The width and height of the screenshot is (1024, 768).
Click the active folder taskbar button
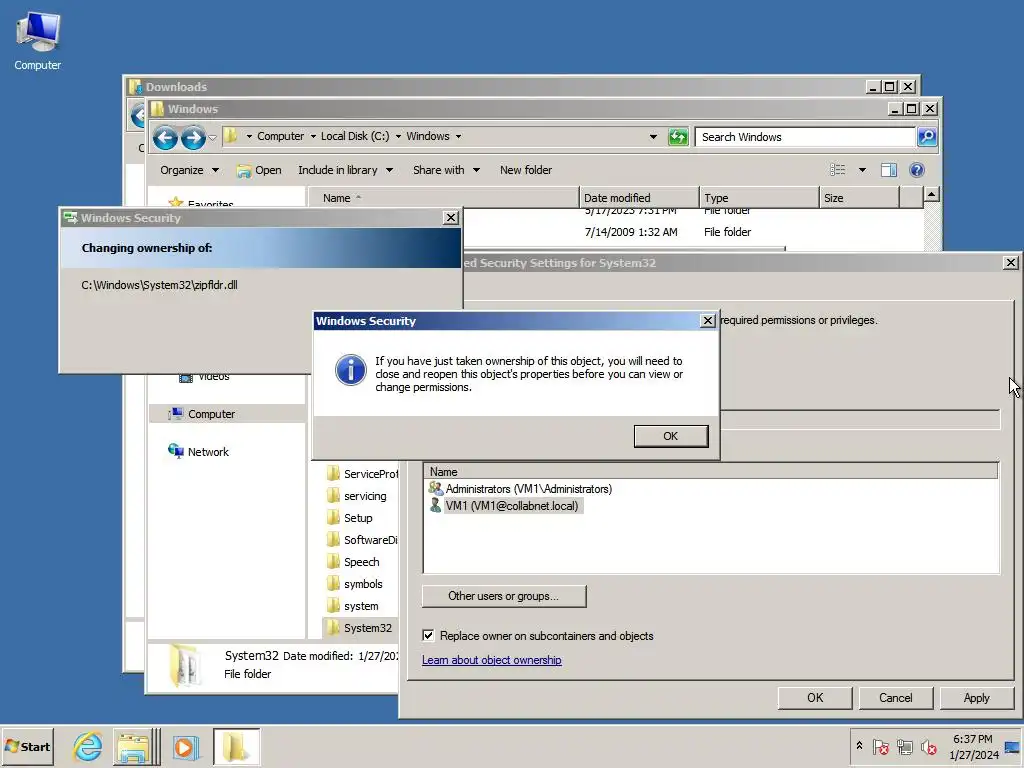coord(236,746)
